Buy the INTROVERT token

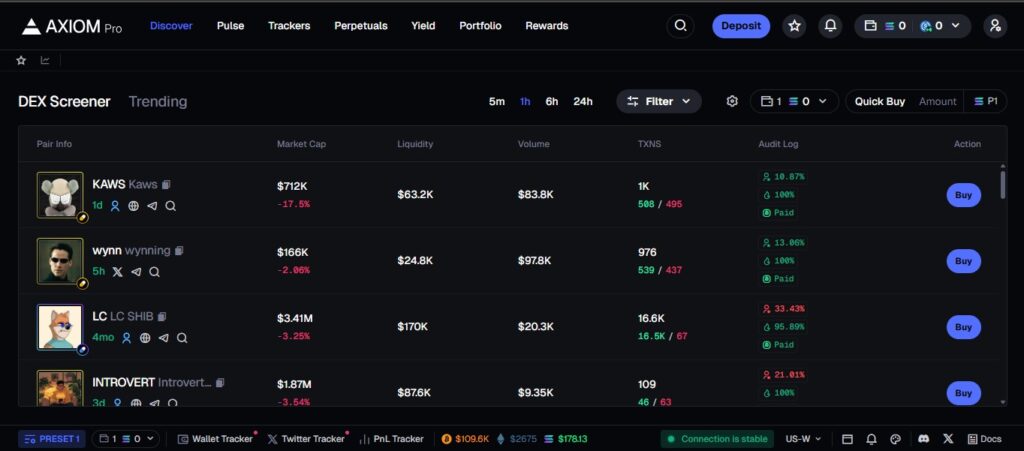click(963, 393)
